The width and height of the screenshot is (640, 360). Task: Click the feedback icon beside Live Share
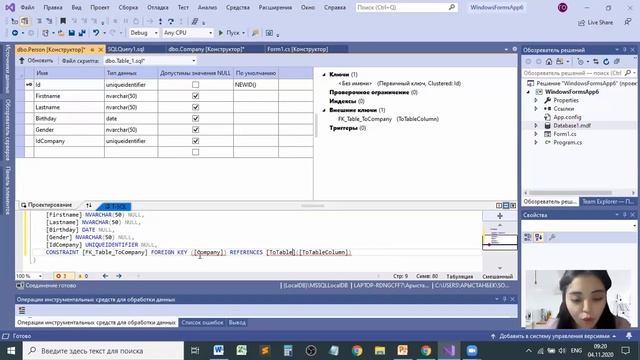click(628, 22)
